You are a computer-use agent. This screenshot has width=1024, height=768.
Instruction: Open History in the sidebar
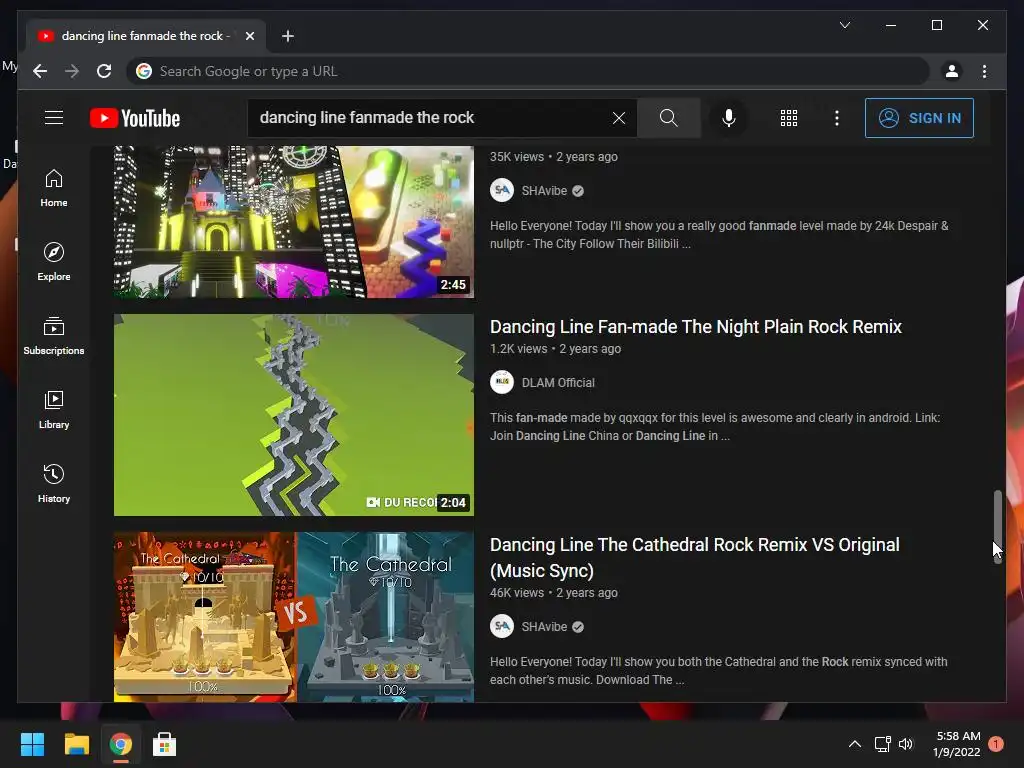[54, 483]
